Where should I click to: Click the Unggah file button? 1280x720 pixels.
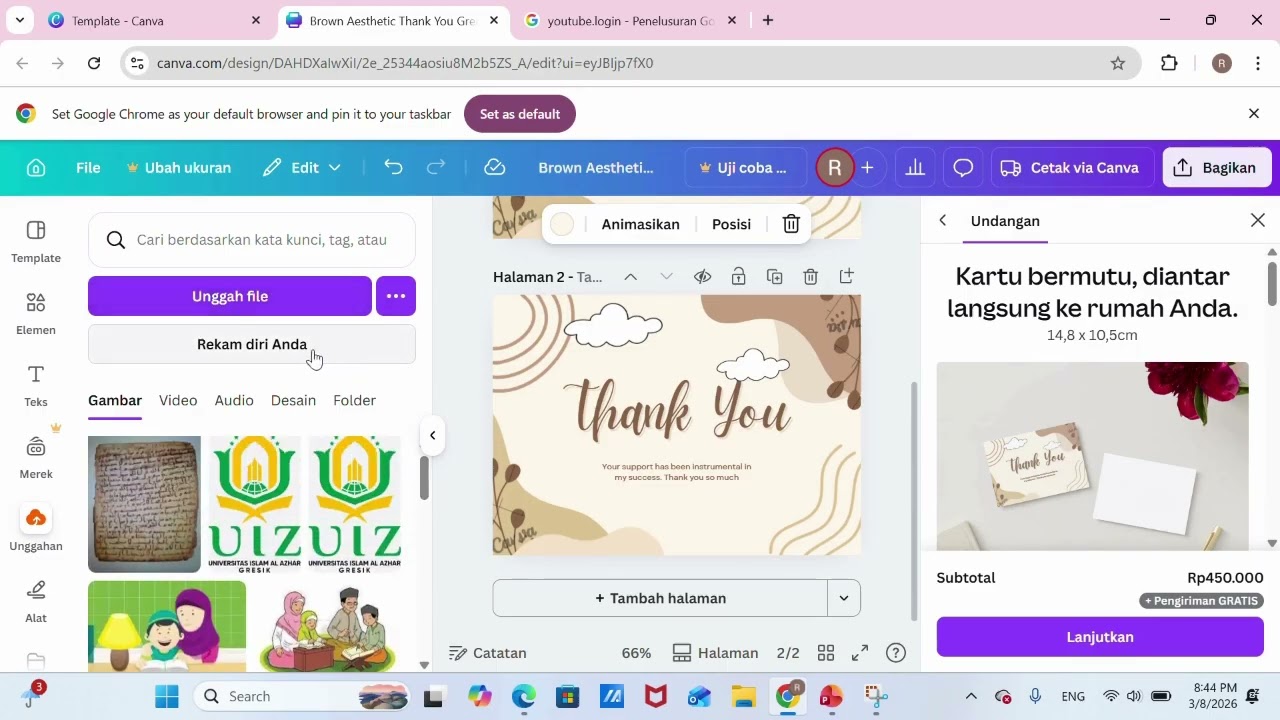[230, 296]
